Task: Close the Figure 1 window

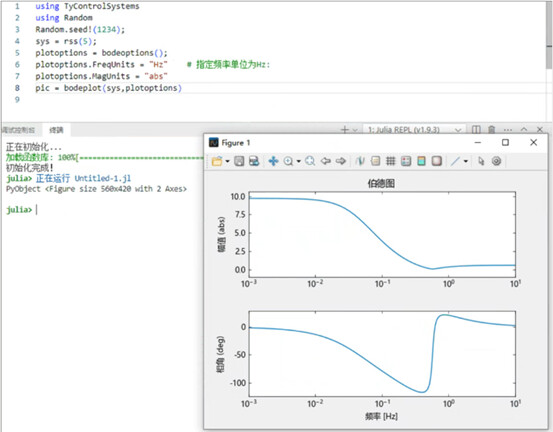Action: point(534,142)
